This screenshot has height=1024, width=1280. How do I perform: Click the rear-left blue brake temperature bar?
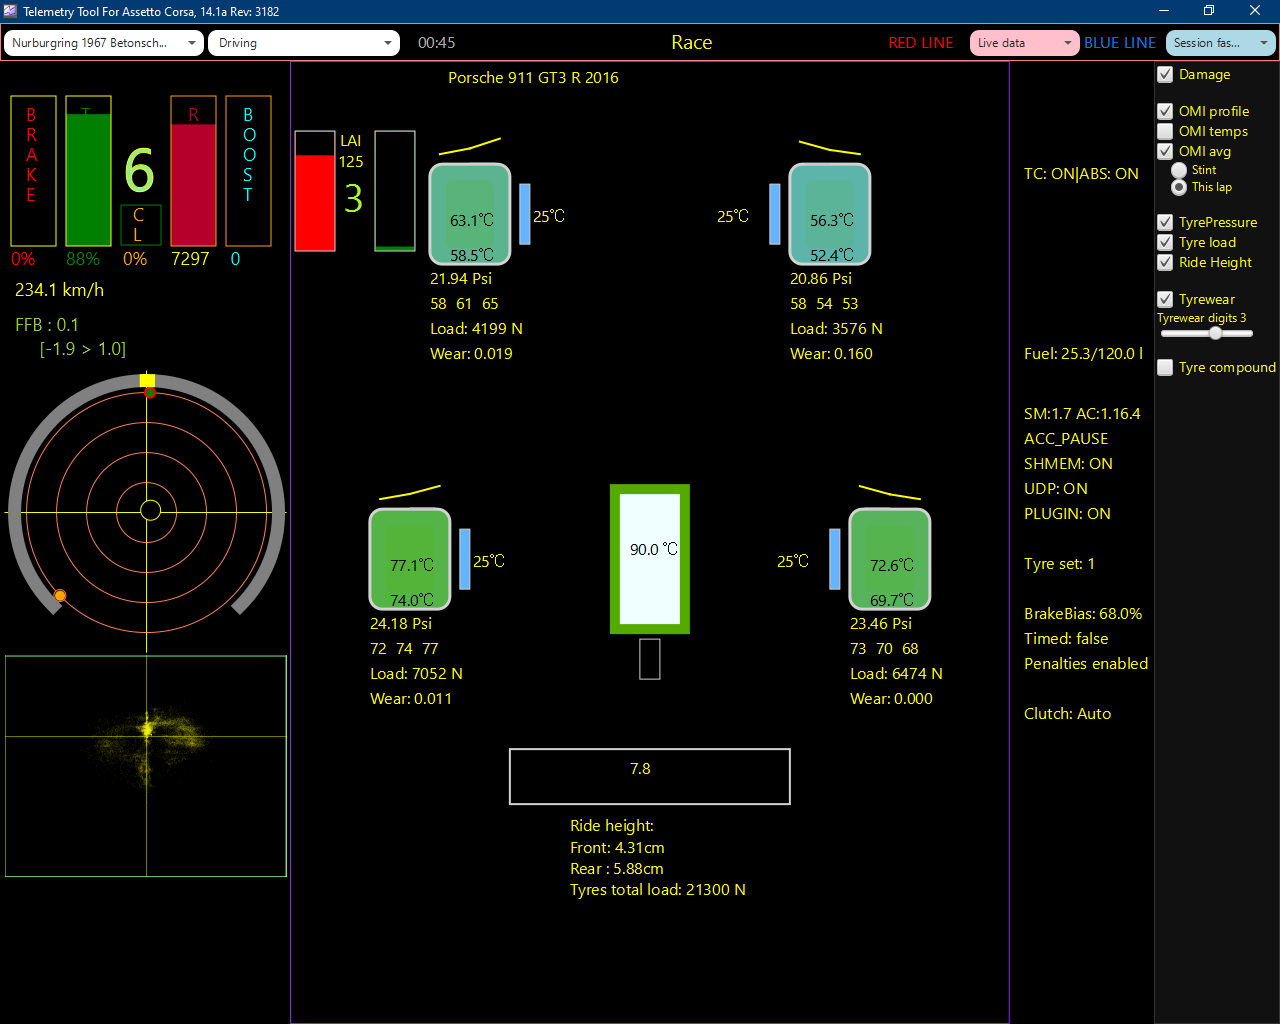click(465, 559)
